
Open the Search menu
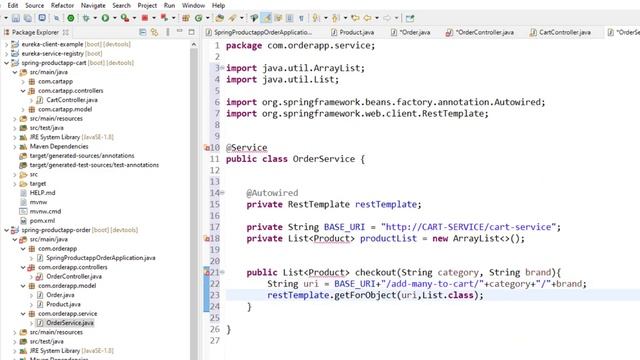tap(121, 5)
